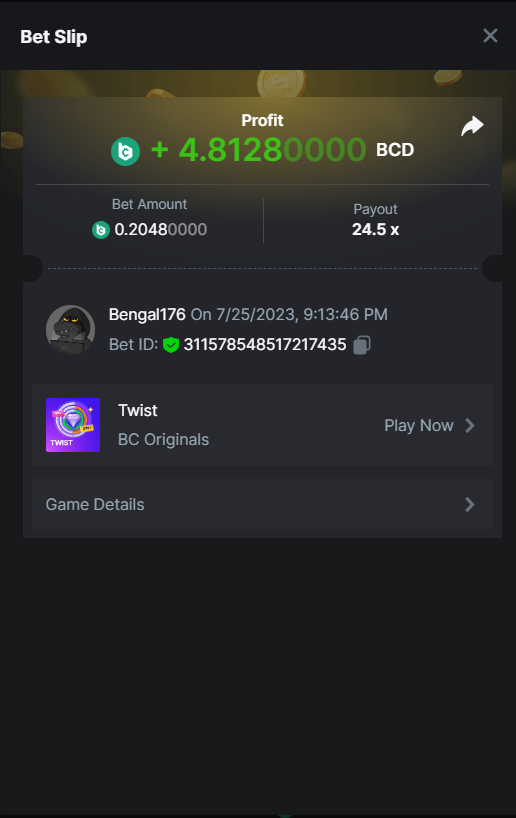The image size is (516, 818).
Task: Click the BC Originals label
Action: 163,440
